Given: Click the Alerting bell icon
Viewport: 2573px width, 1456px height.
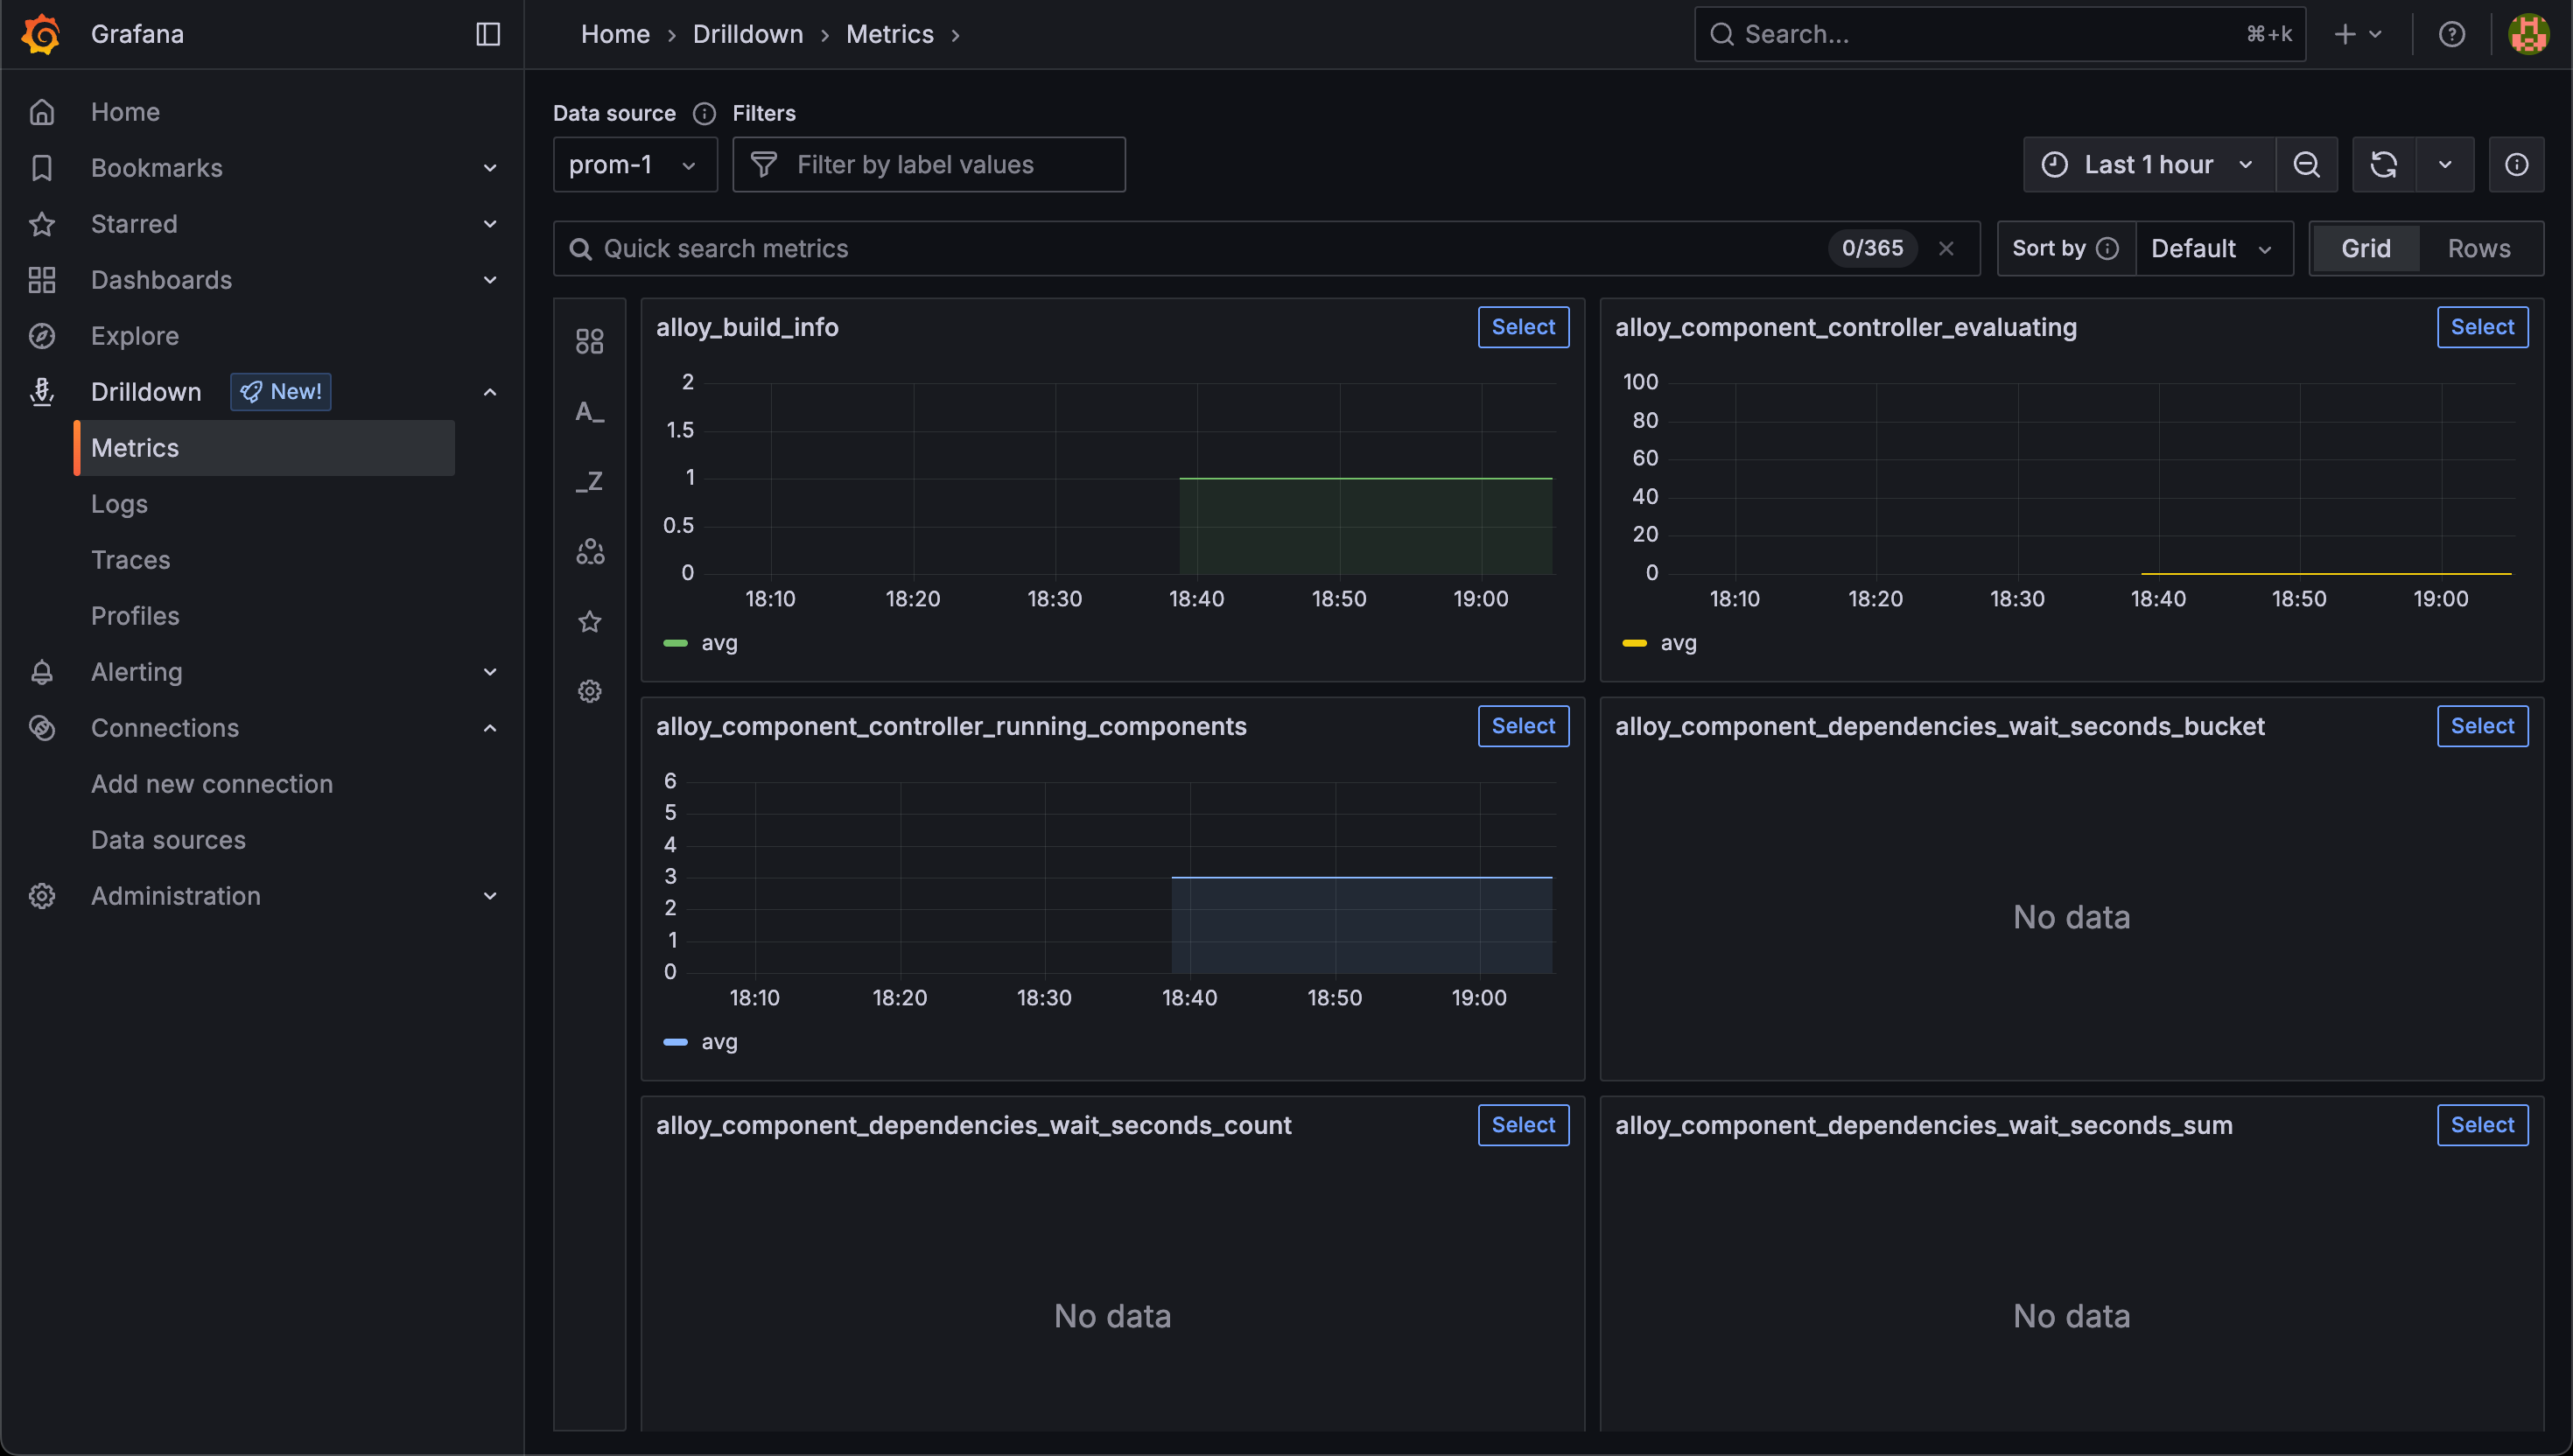Looking at the screenshot, I should click(42, 672).
